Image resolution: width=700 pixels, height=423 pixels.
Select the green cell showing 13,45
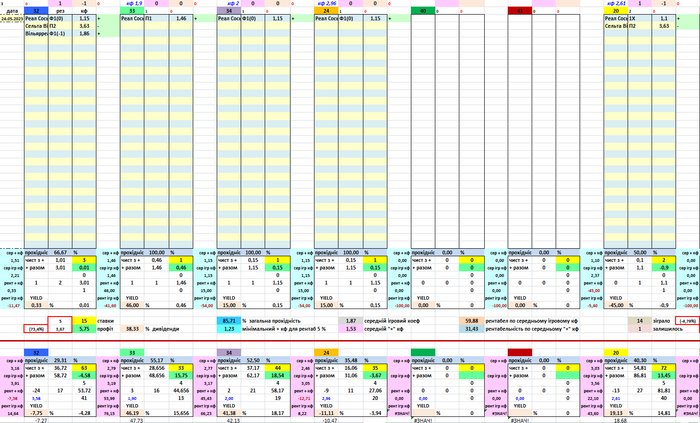[x=663, y=376]
